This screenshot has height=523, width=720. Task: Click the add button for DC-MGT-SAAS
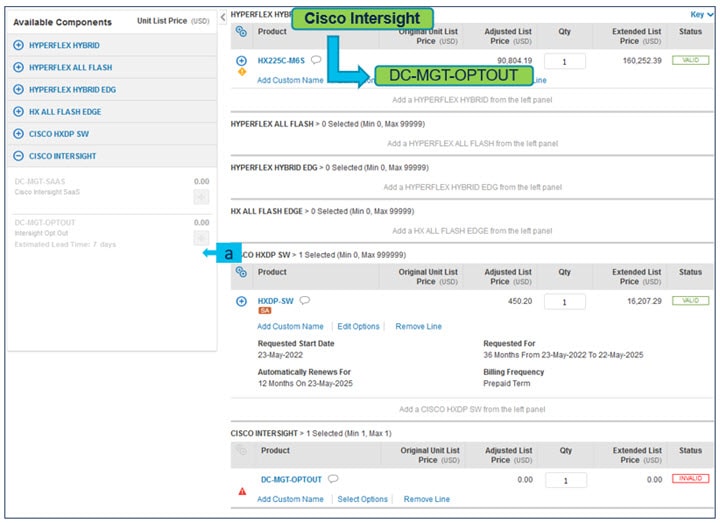(201, 197)
